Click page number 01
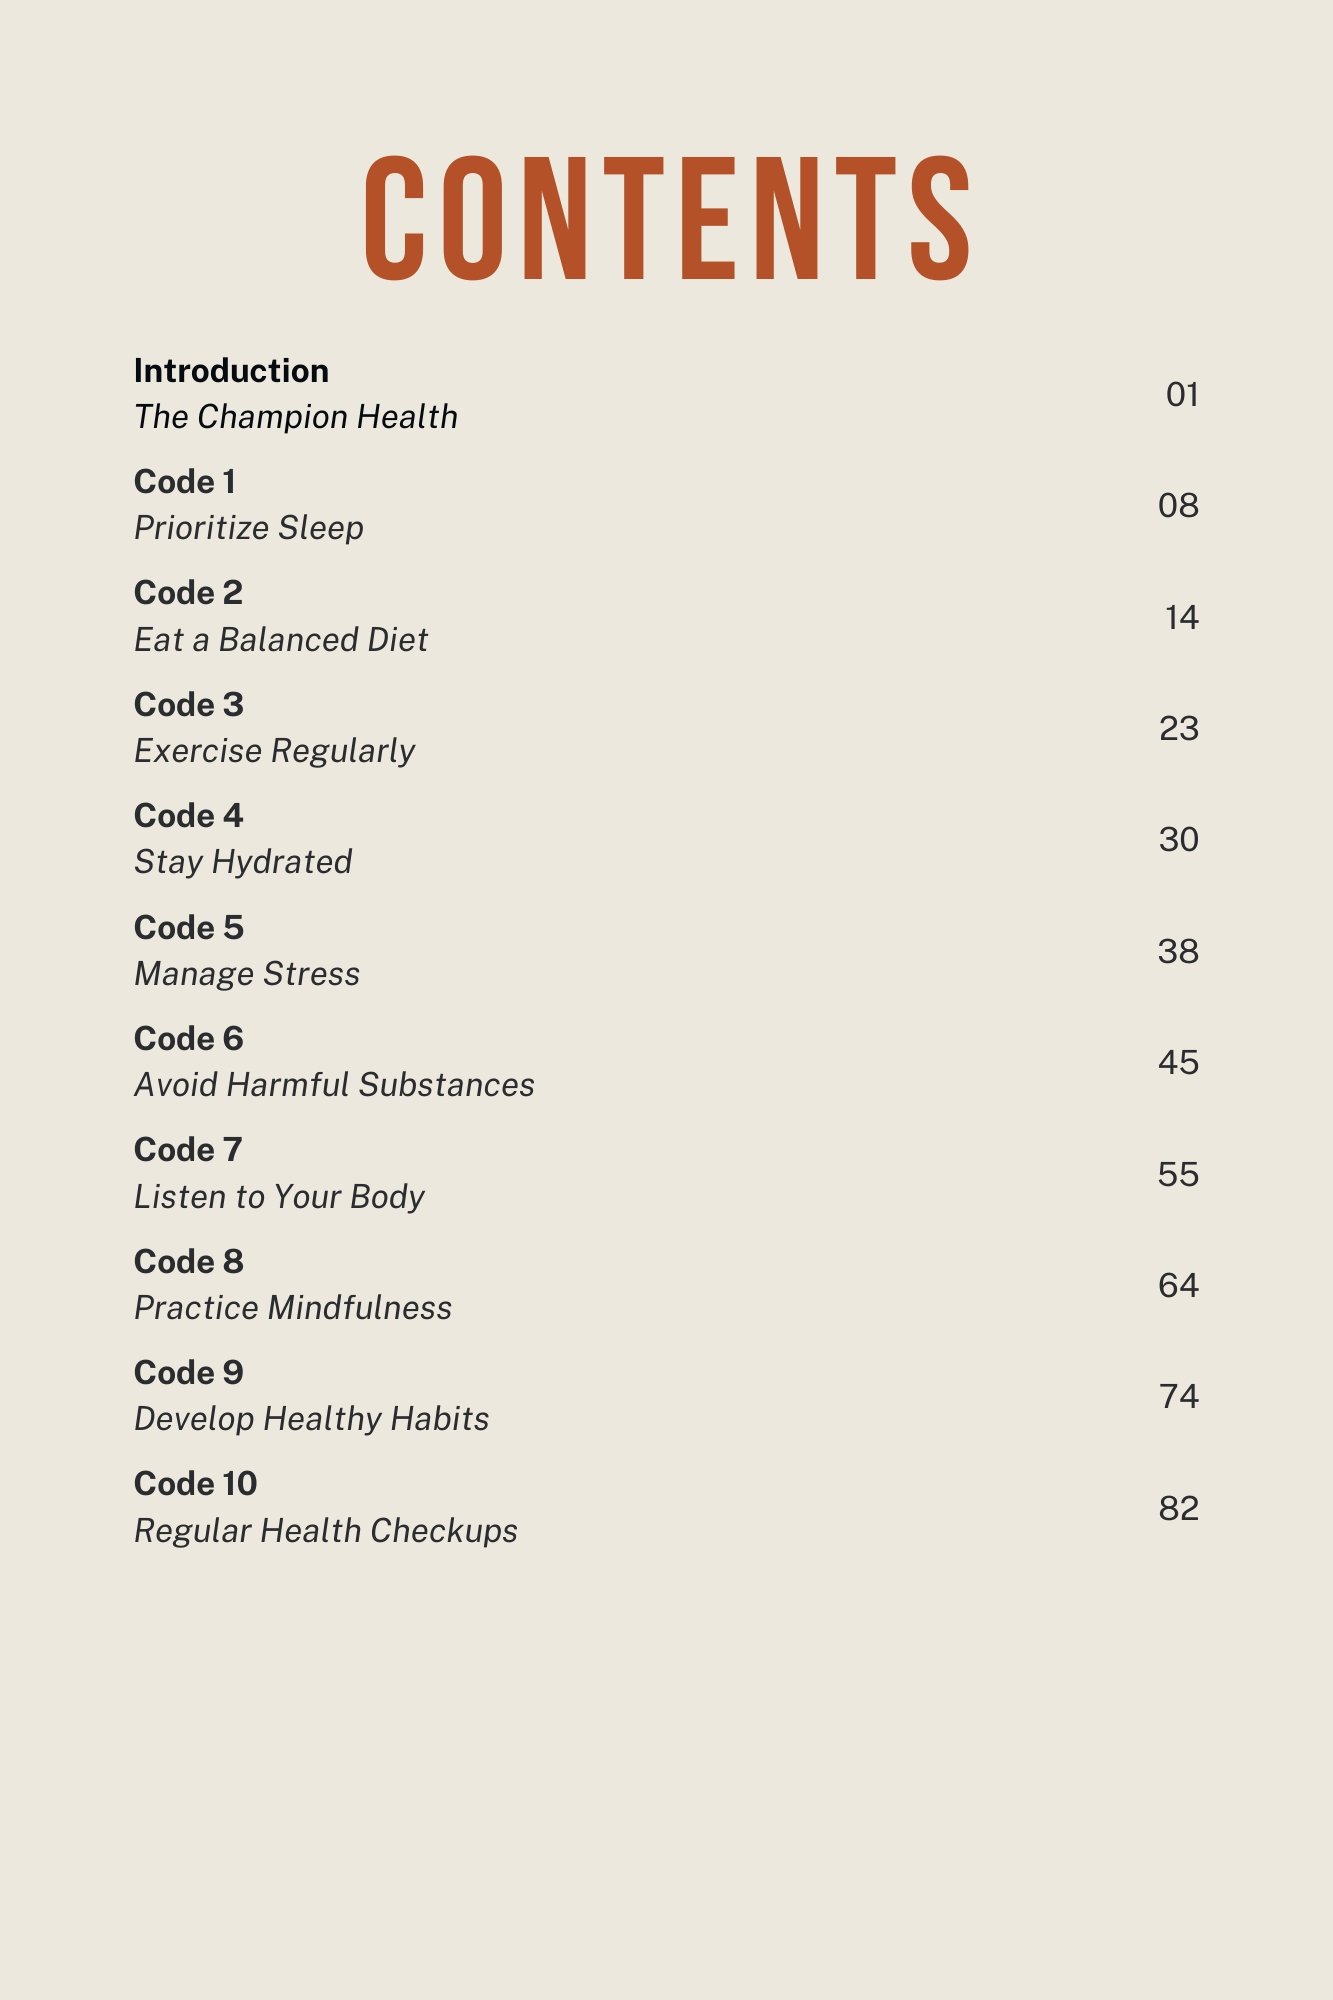The width and height of the screenshot is (1333, 2000). [x=1181, y=395]
